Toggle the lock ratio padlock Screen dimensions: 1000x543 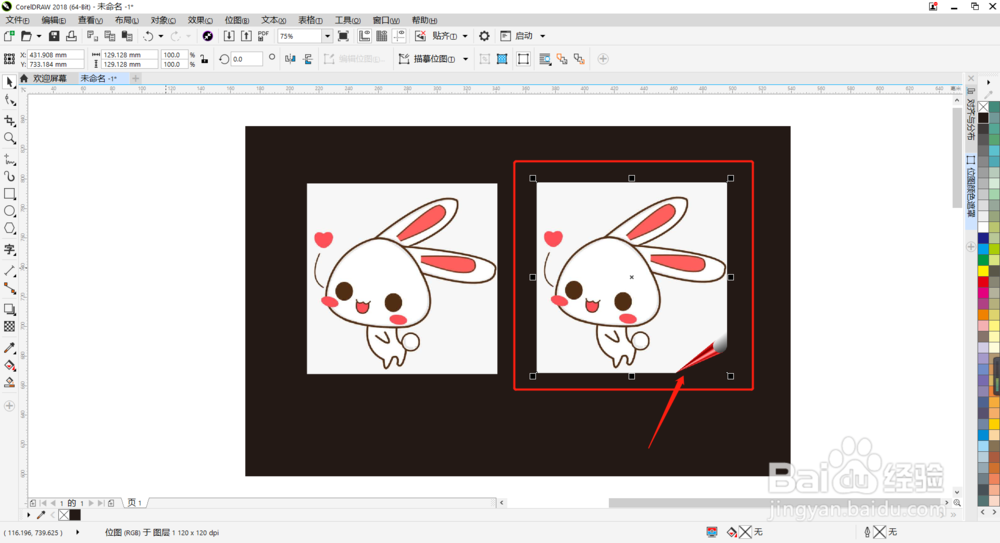pos(204,59)
